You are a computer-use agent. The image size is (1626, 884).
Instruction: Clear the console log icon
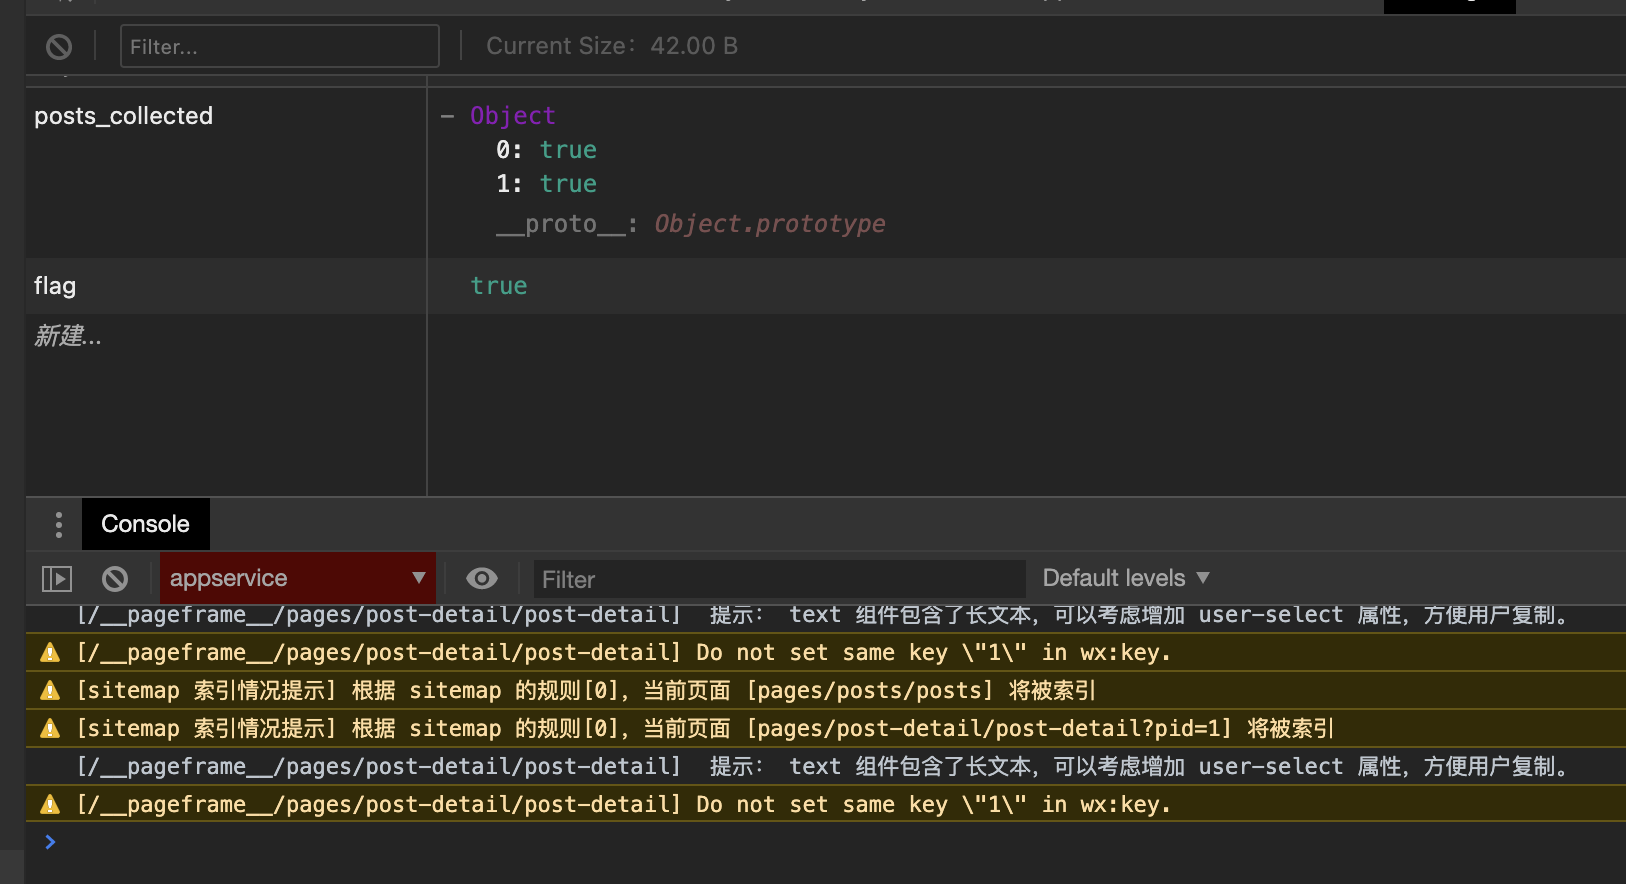[115, 579]
